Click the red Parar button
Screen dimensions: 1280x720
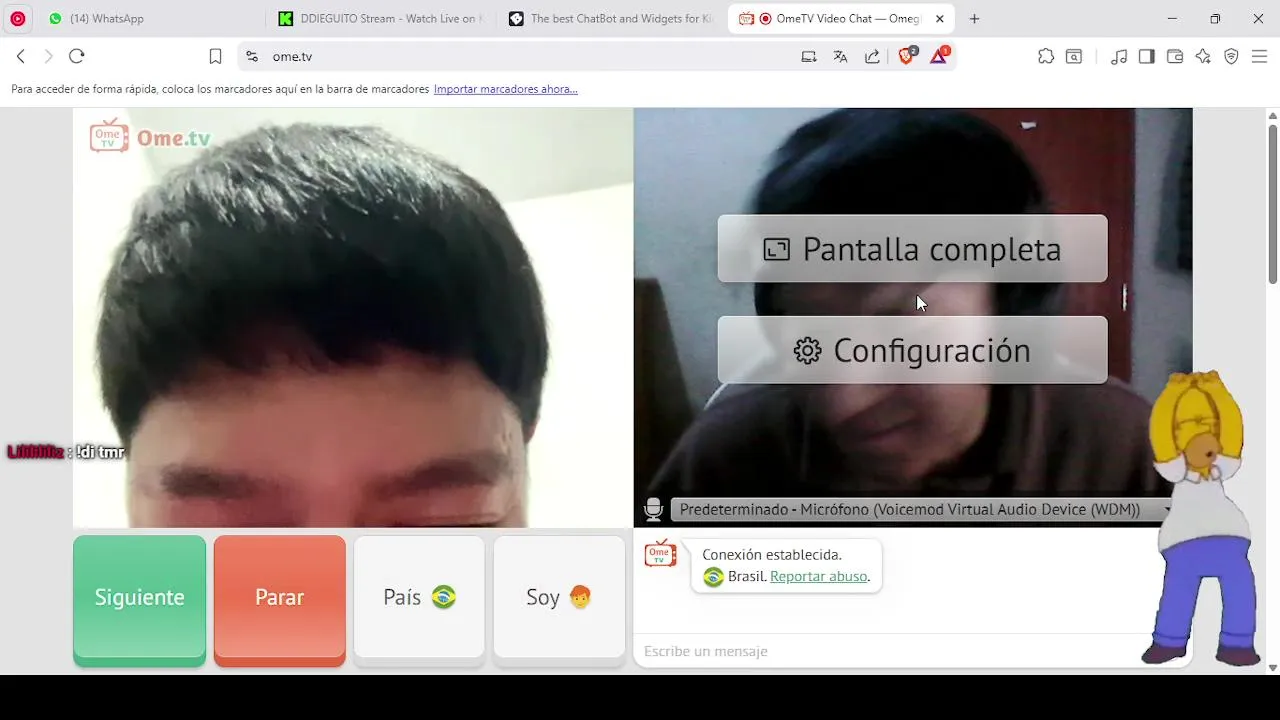[280, 599]
